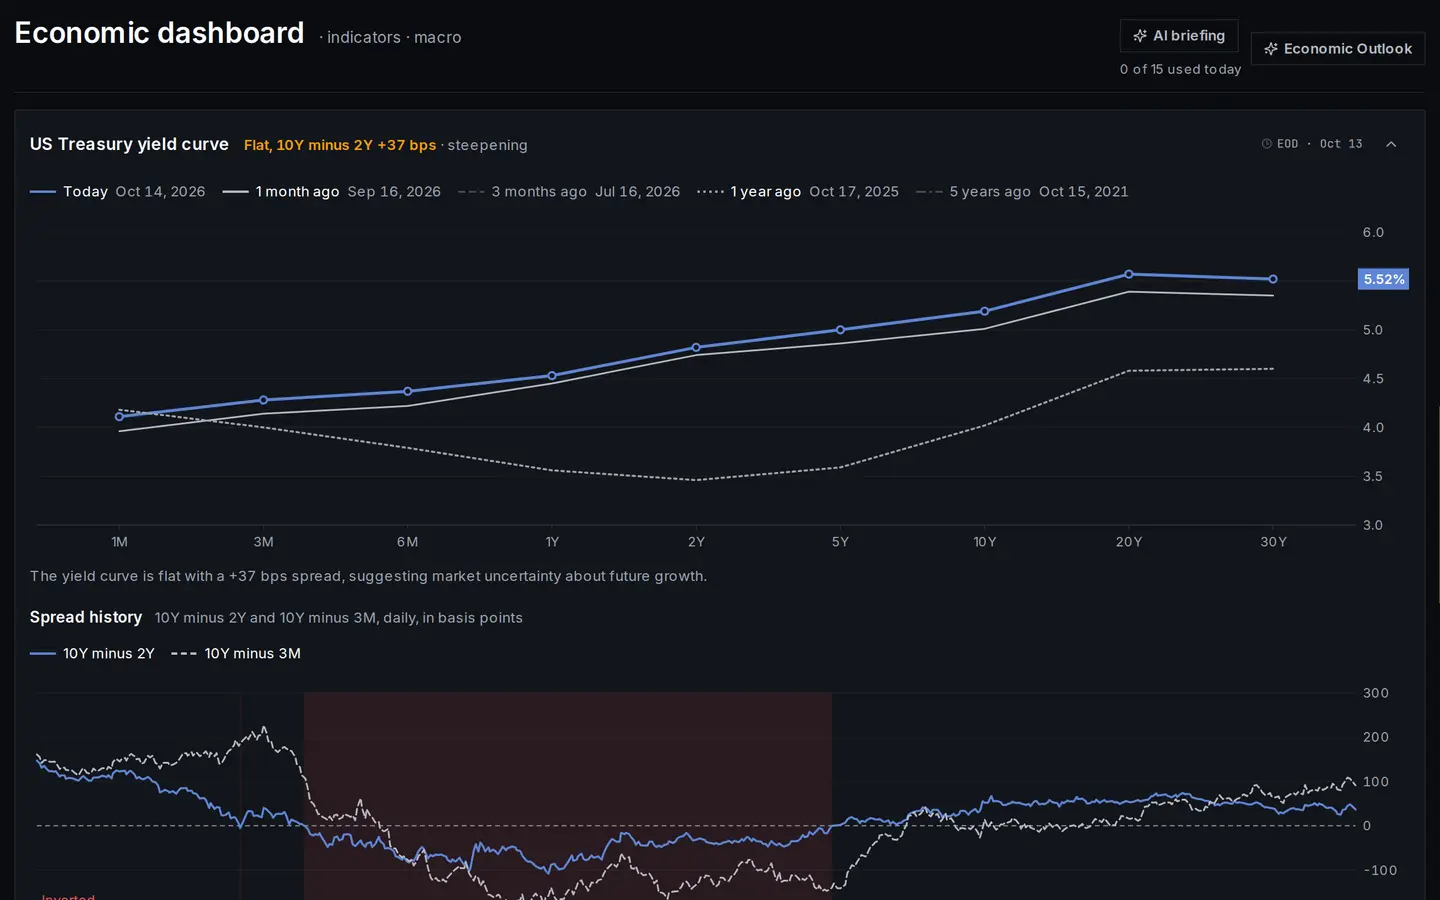This screenshot has height=900, width=1440.
Task: Click the clock icon beside EOD
Action: pyautogui.click(x=1266, y=144)
